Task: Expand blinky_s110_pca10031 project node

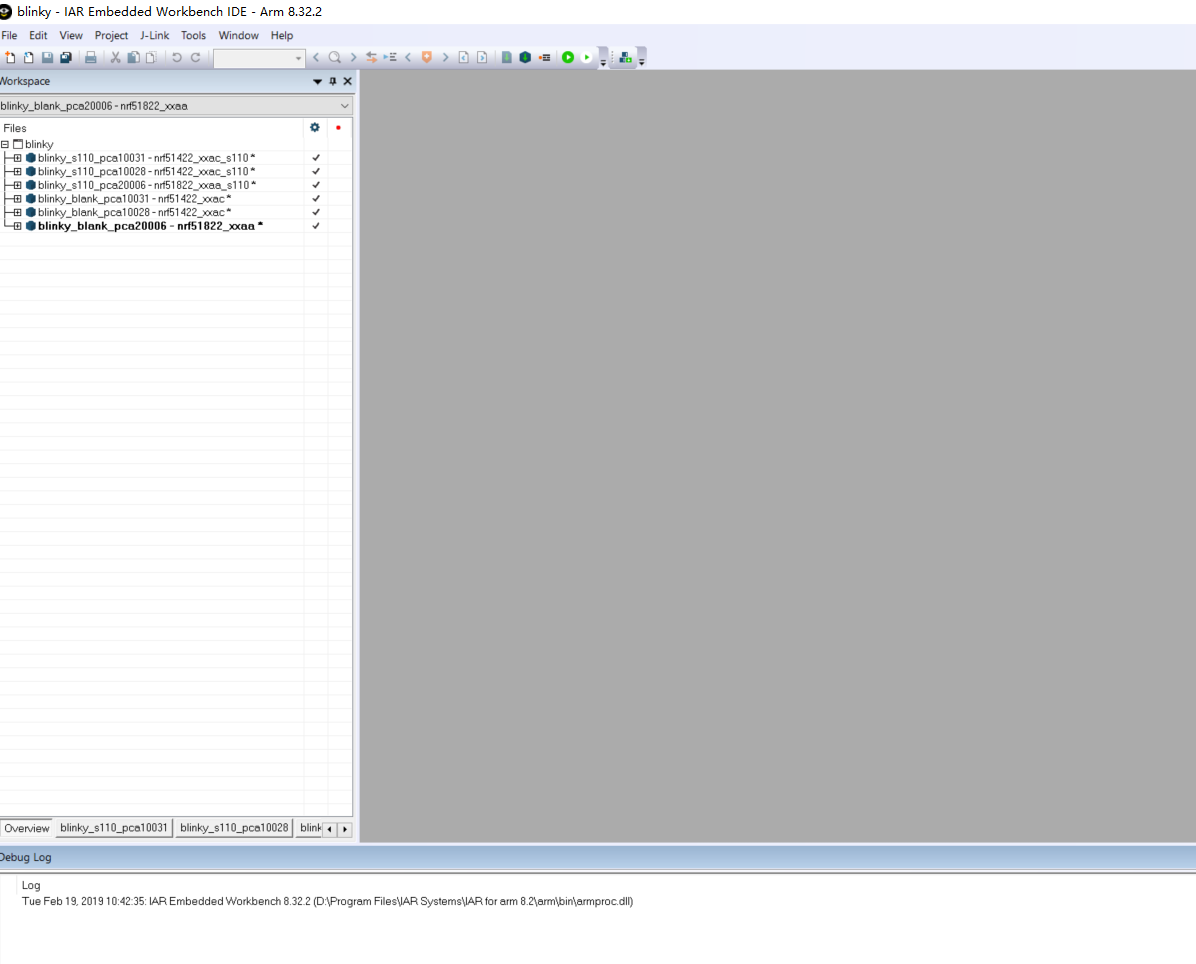Action: coord(18,158)
